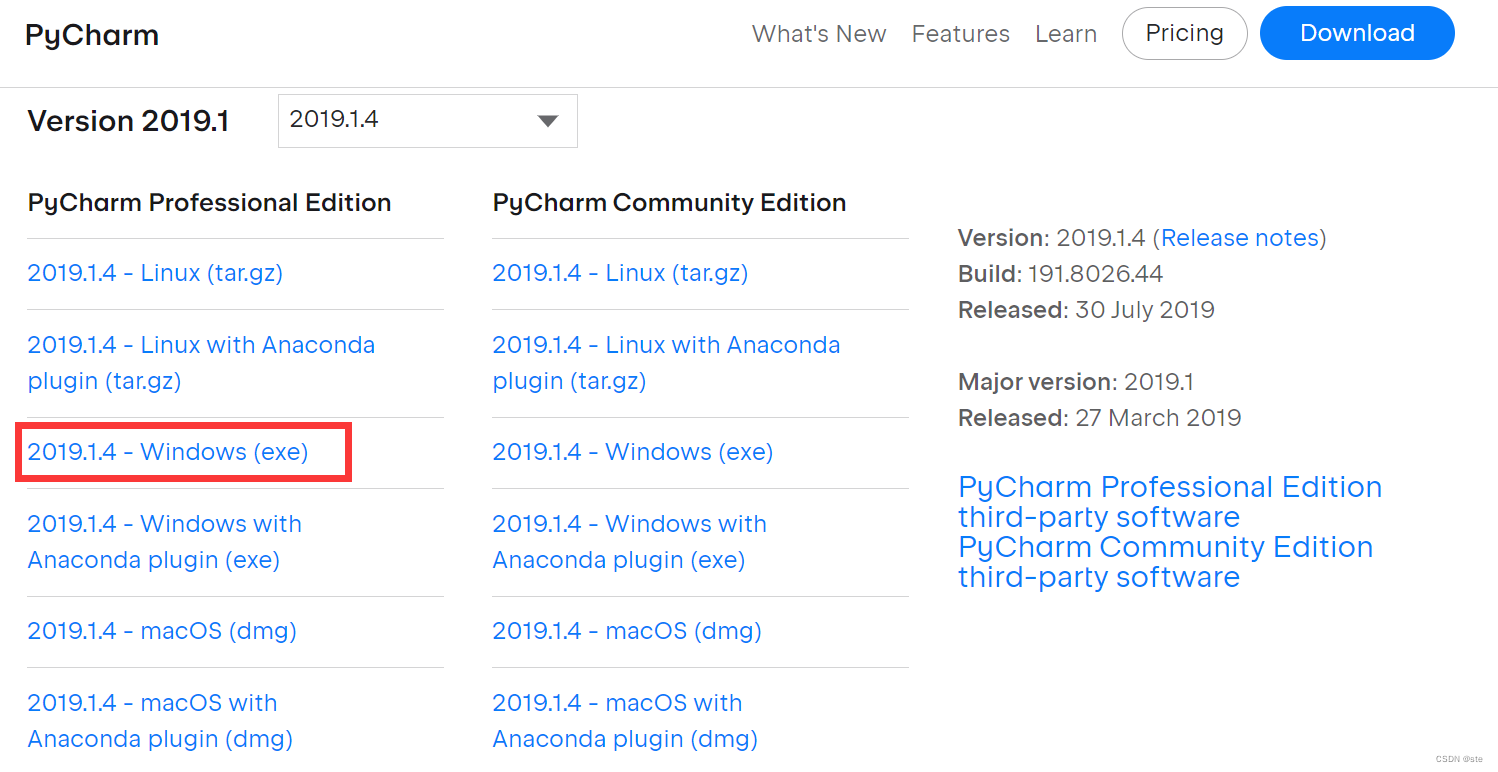
Task: Download Community Edition for Linux (tar.gz)
Action: (x=620, y=272)
